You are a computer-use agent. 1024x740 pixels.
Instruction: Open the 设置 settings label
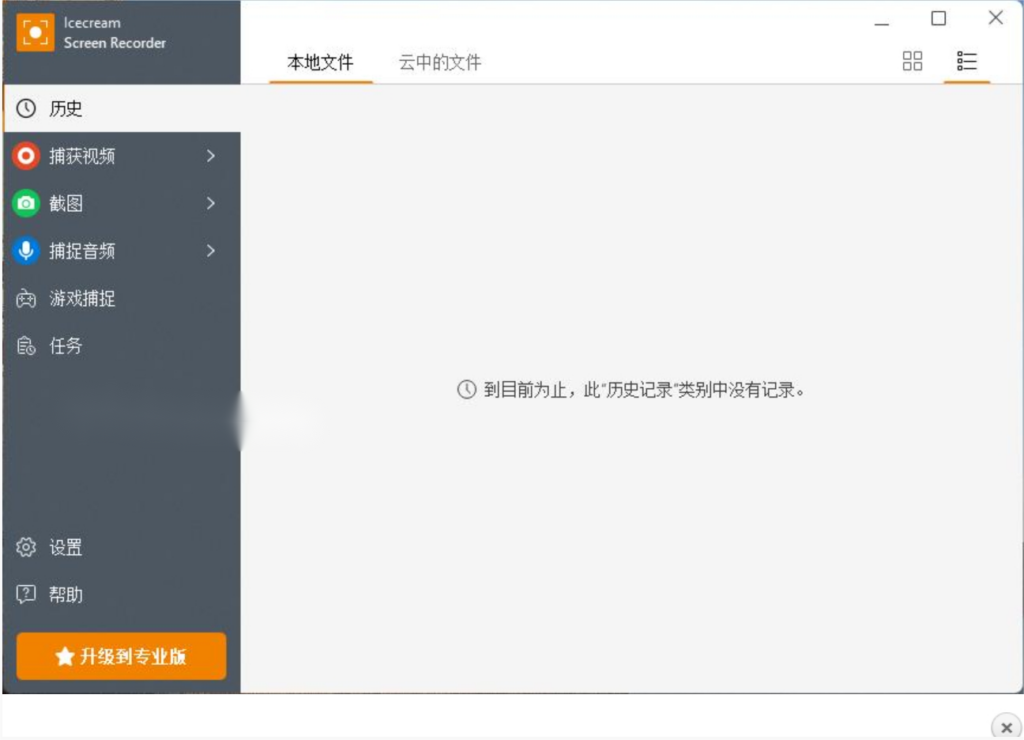click(66, 547)
